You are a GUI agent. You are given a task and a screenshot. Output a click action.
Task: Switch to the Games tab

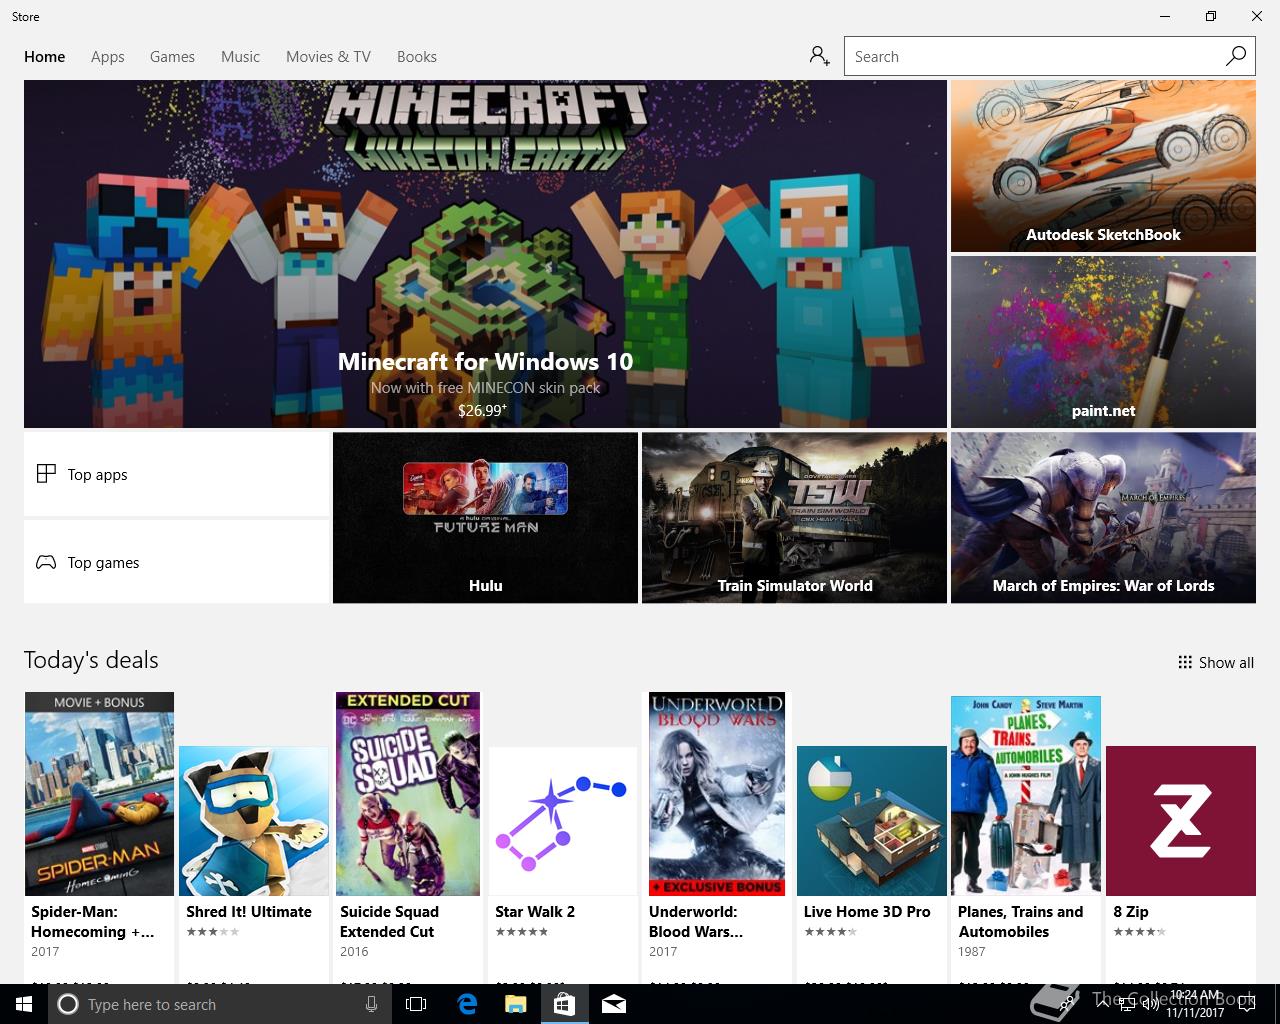(172, 57)
